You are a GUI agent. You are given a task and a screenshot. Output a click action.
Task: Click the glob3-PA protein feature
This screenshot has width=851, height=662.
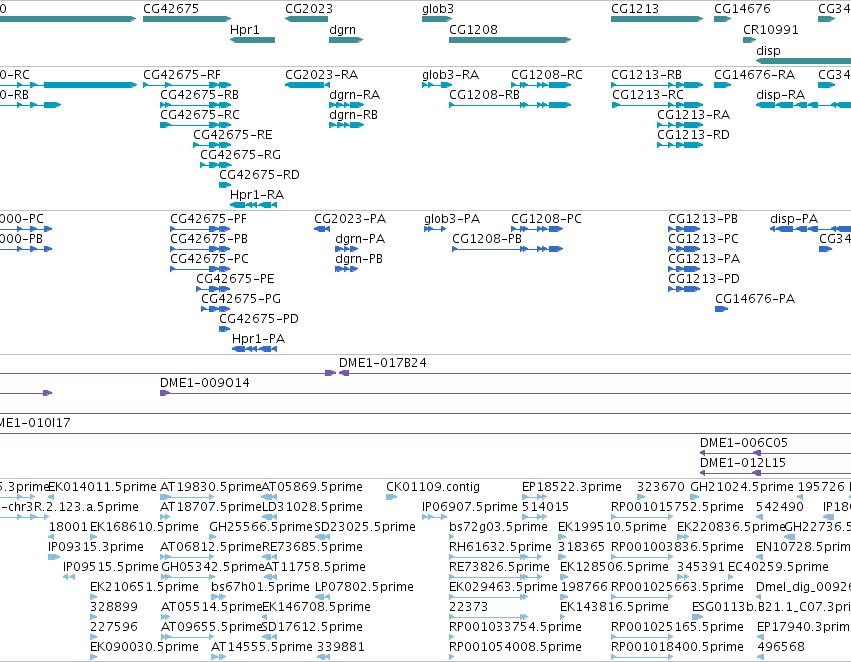point(435,229)
